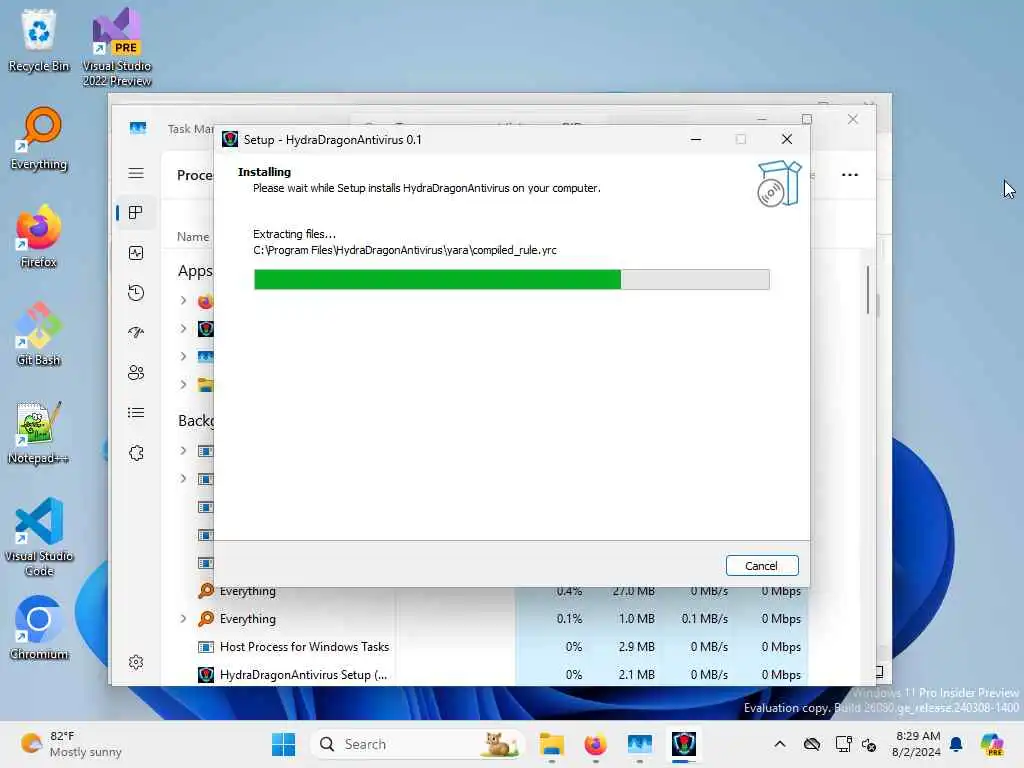The height and width of the screenshot is (768, 1024).
Task: Cancel the HydraDragonAntivirus installation
Action: (761, 566)
